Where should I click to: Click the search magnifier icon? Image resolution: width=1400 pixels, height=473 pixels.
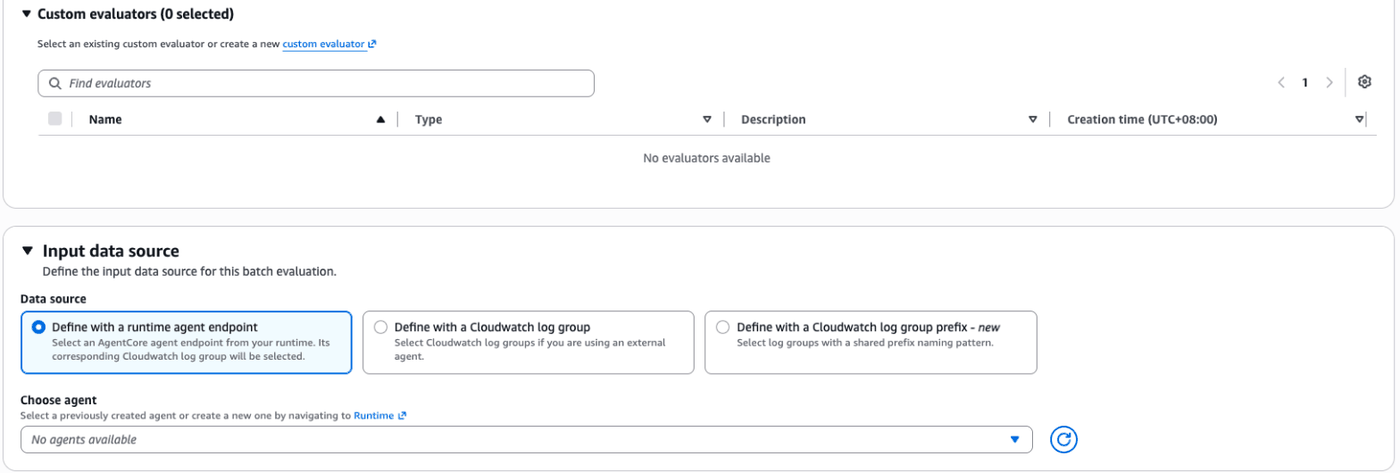(55, 83)
